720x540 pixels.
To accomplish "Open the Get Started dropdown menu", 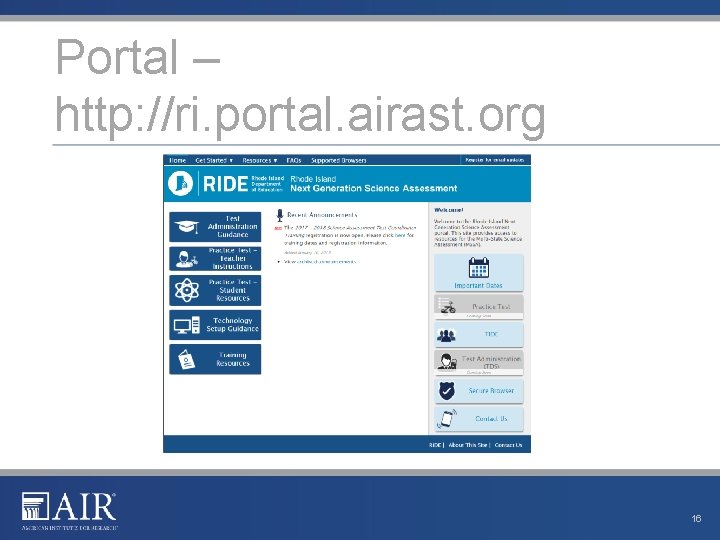I will point(214,160).
